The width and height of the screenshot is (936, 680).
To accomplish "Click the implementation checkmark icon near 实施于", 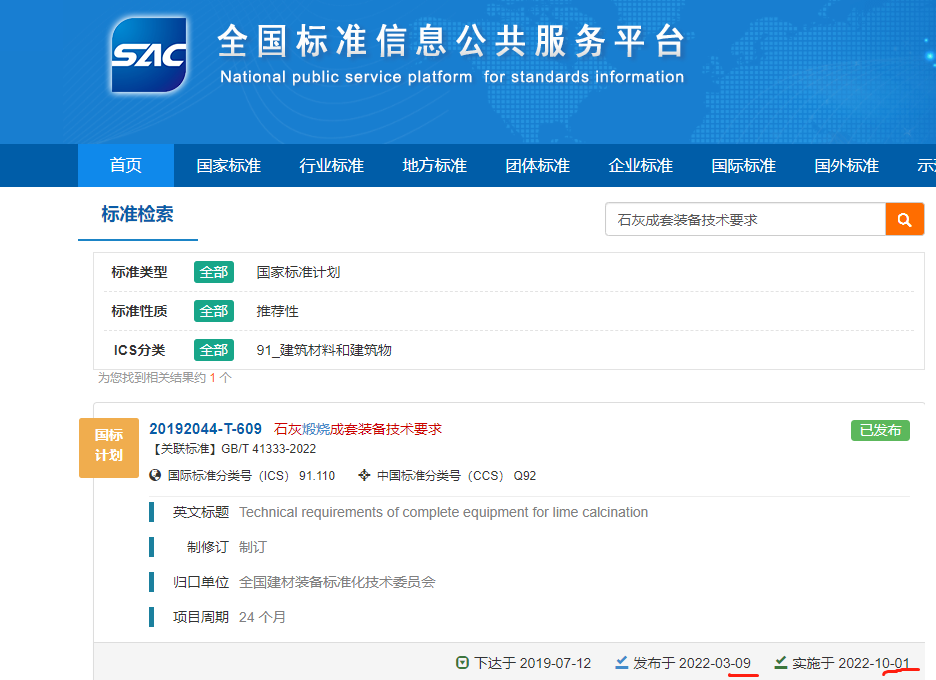I will point(781,663).
